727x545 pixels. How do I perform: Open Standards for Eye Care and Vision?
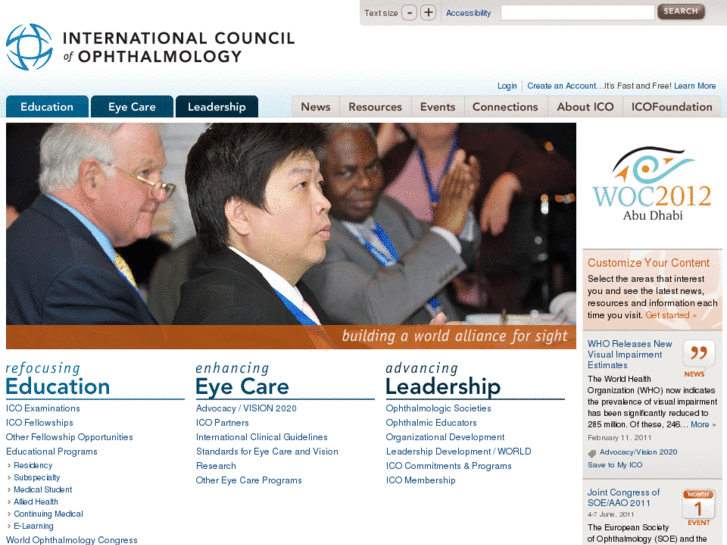point(267,451)
